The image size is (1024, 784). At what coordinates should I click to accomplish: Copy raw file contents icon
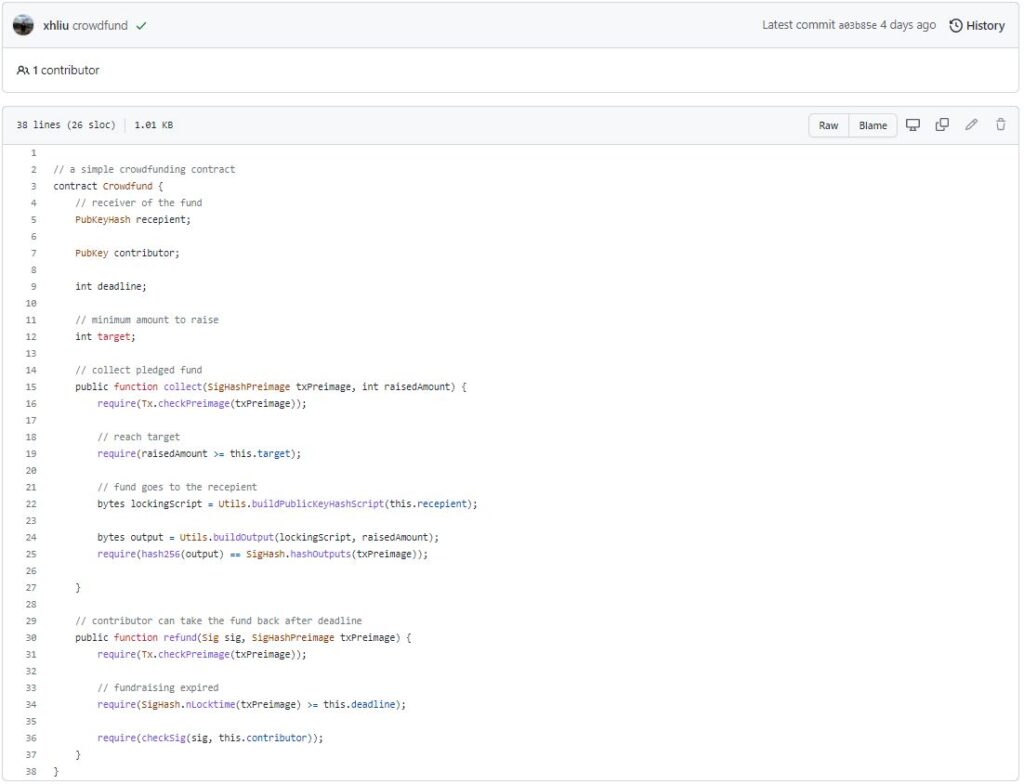(941, 125)
